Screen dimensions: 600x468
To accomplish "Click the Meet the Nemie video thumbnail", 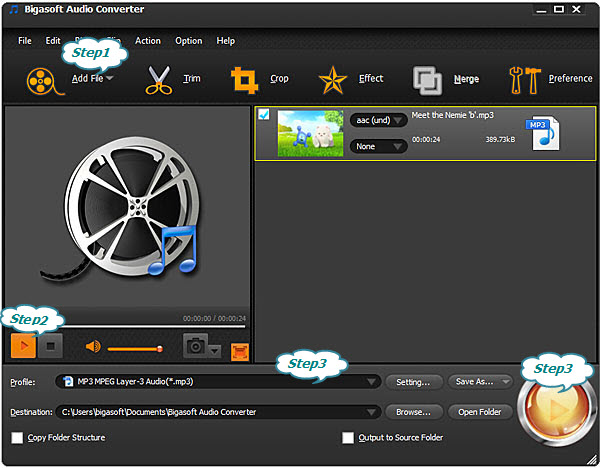I will [310, 133].
